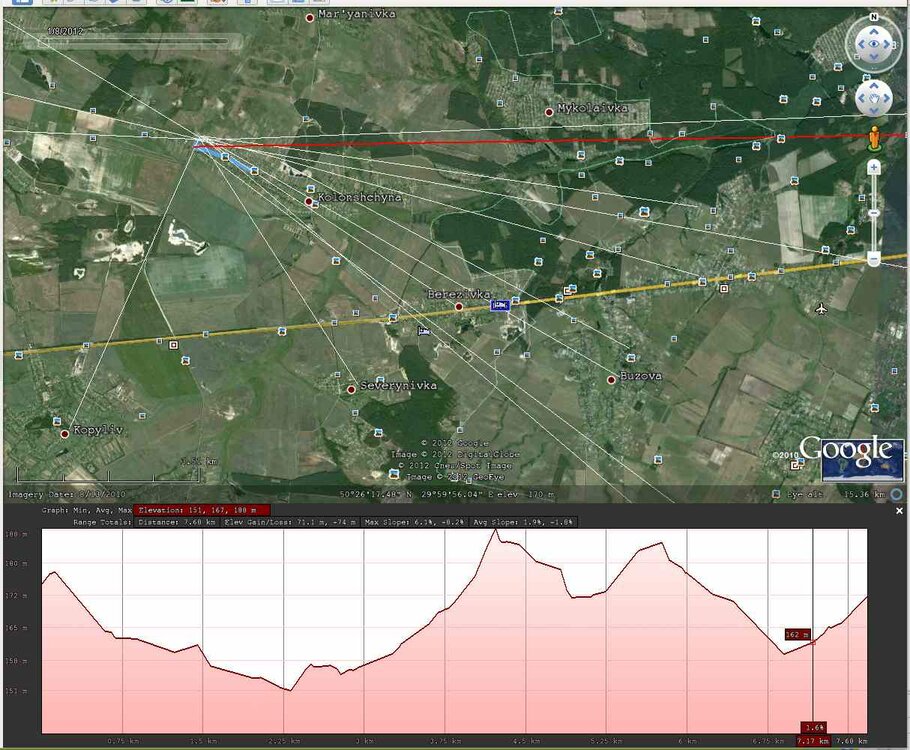
Task: Click the square target icon on the highway right
Action: click(724, 289)
